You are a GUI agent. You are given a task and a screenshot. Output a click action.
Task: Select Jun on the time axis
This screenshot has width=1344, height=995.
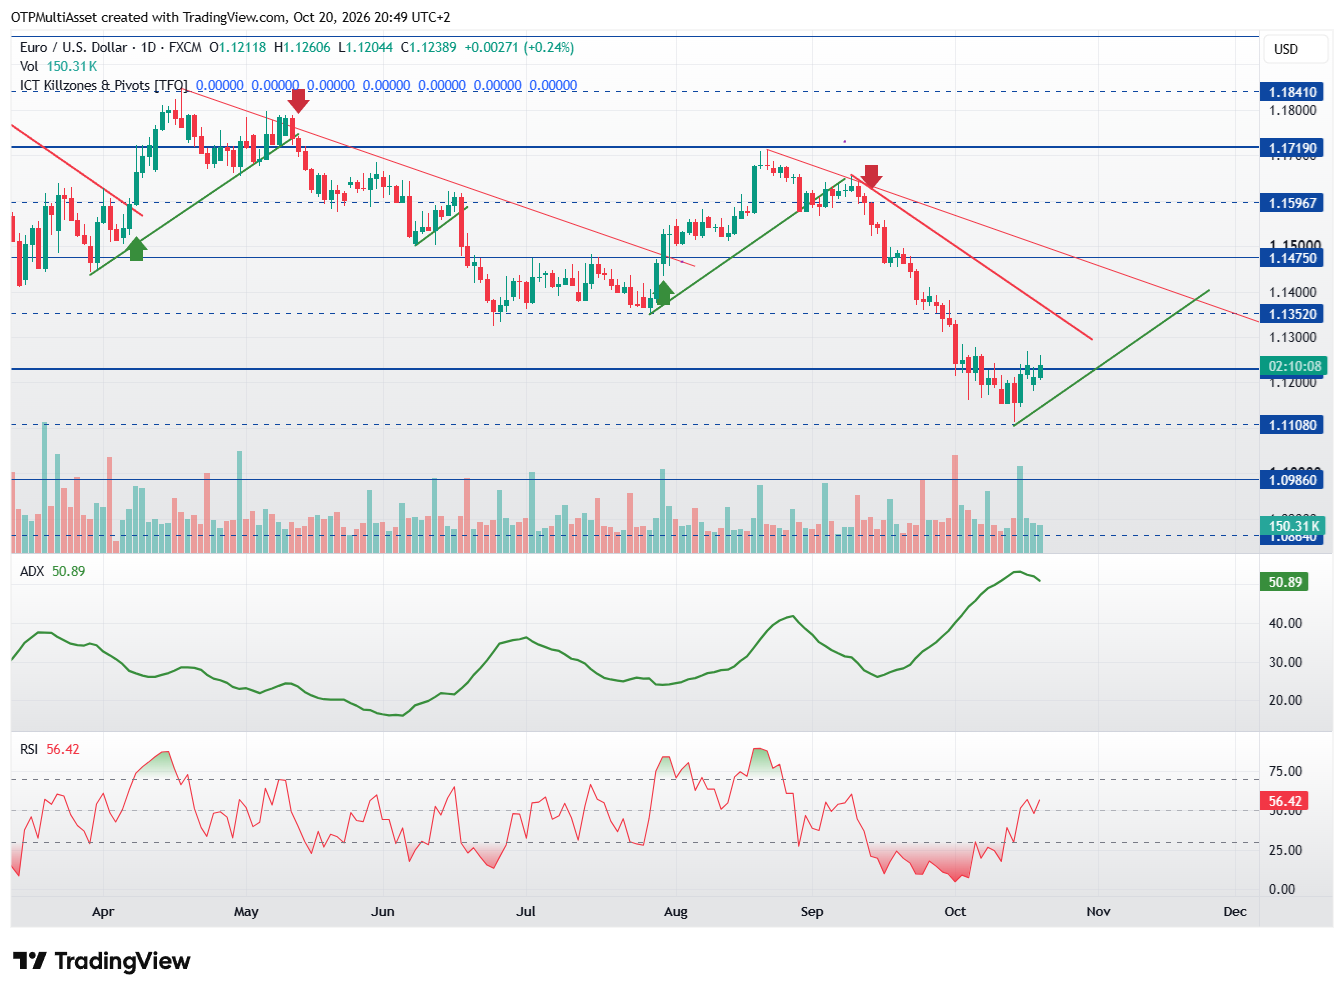(x=382, y=911)
